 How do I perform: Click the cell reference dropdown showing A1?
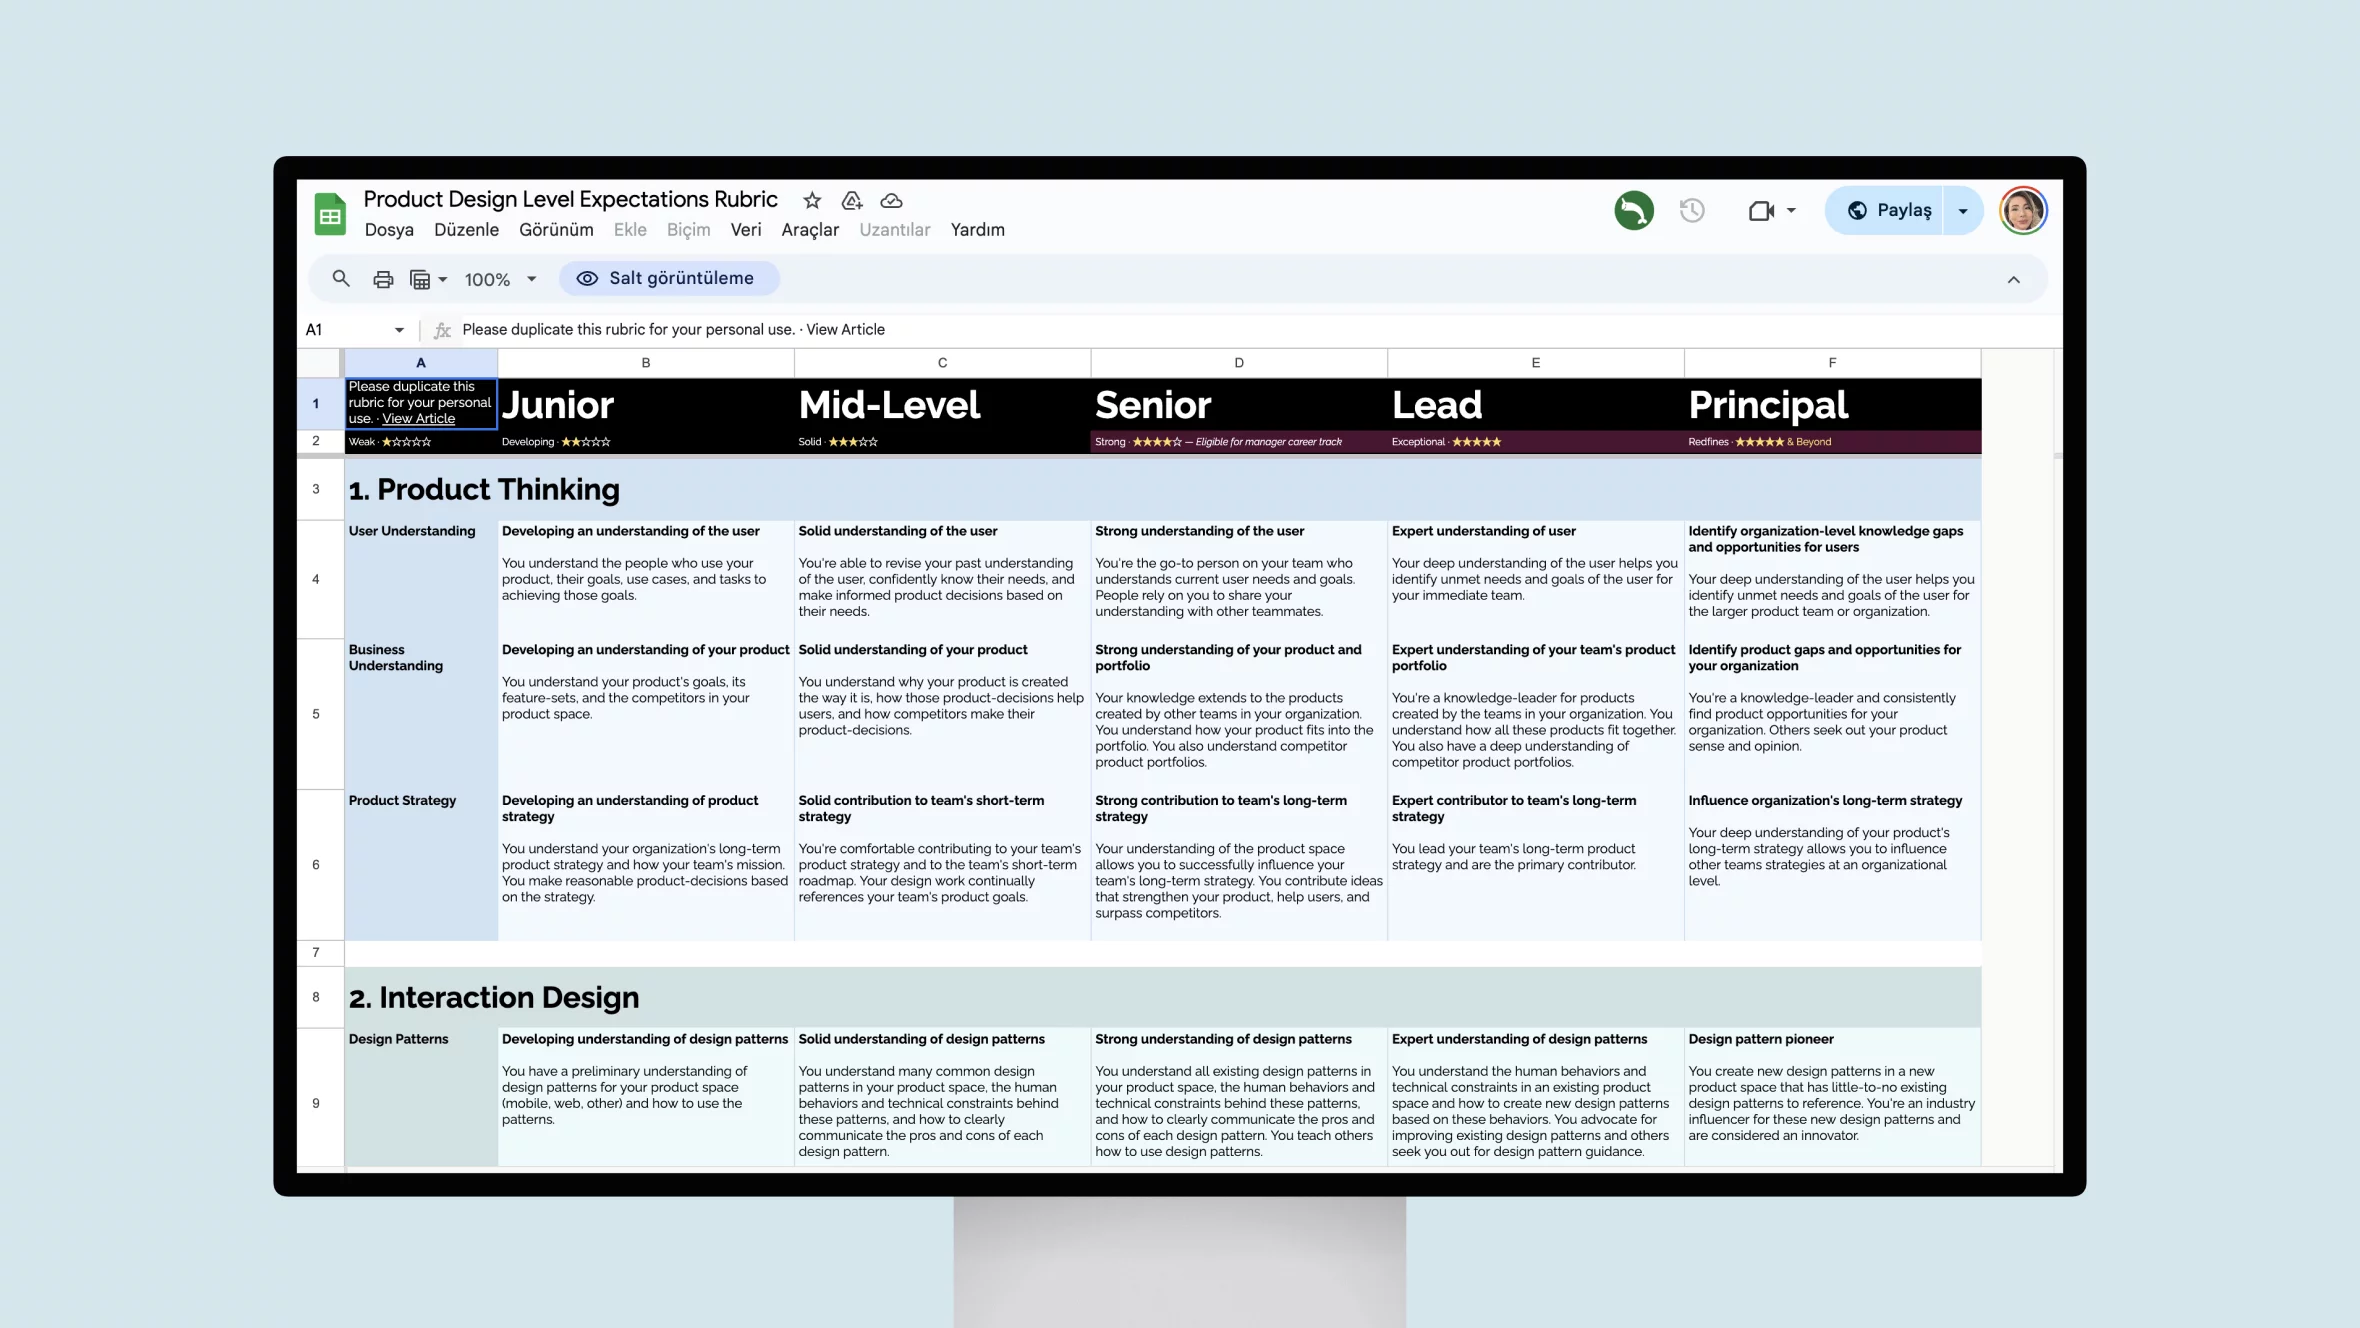click(352, 329)
